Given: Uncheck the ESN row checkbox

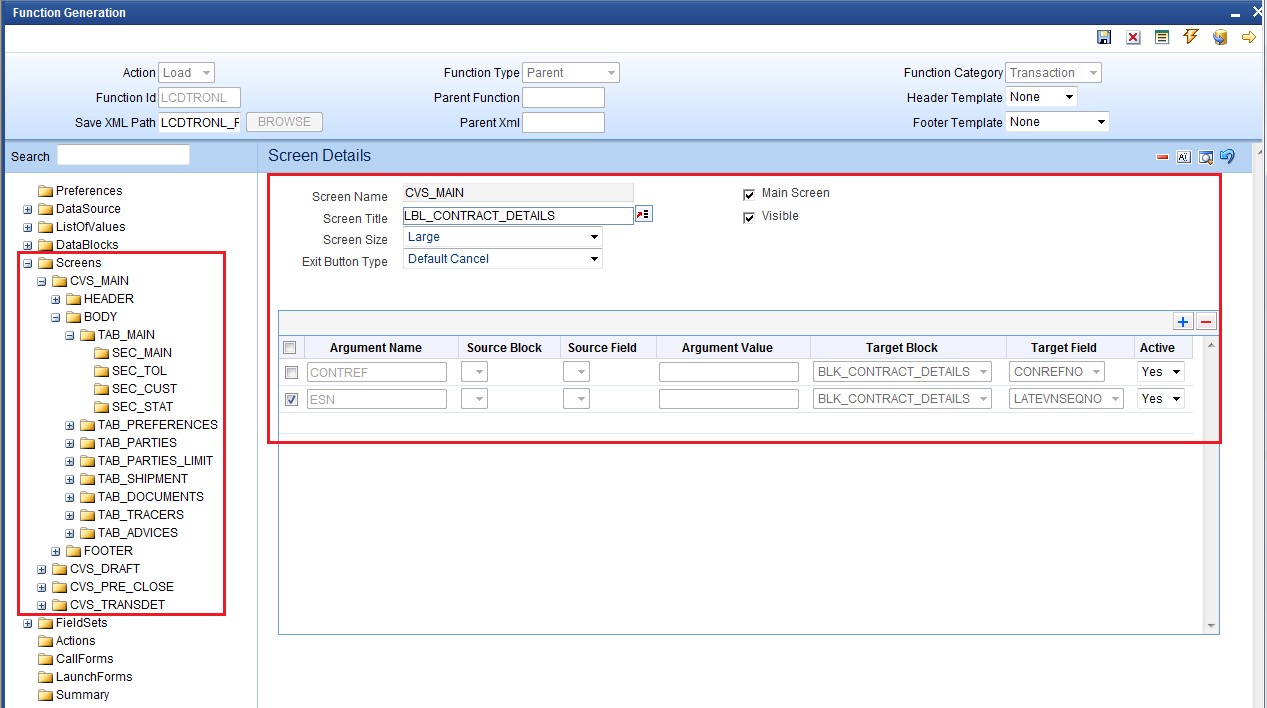Looking at the screenshot, I should [x=291, y=399].
